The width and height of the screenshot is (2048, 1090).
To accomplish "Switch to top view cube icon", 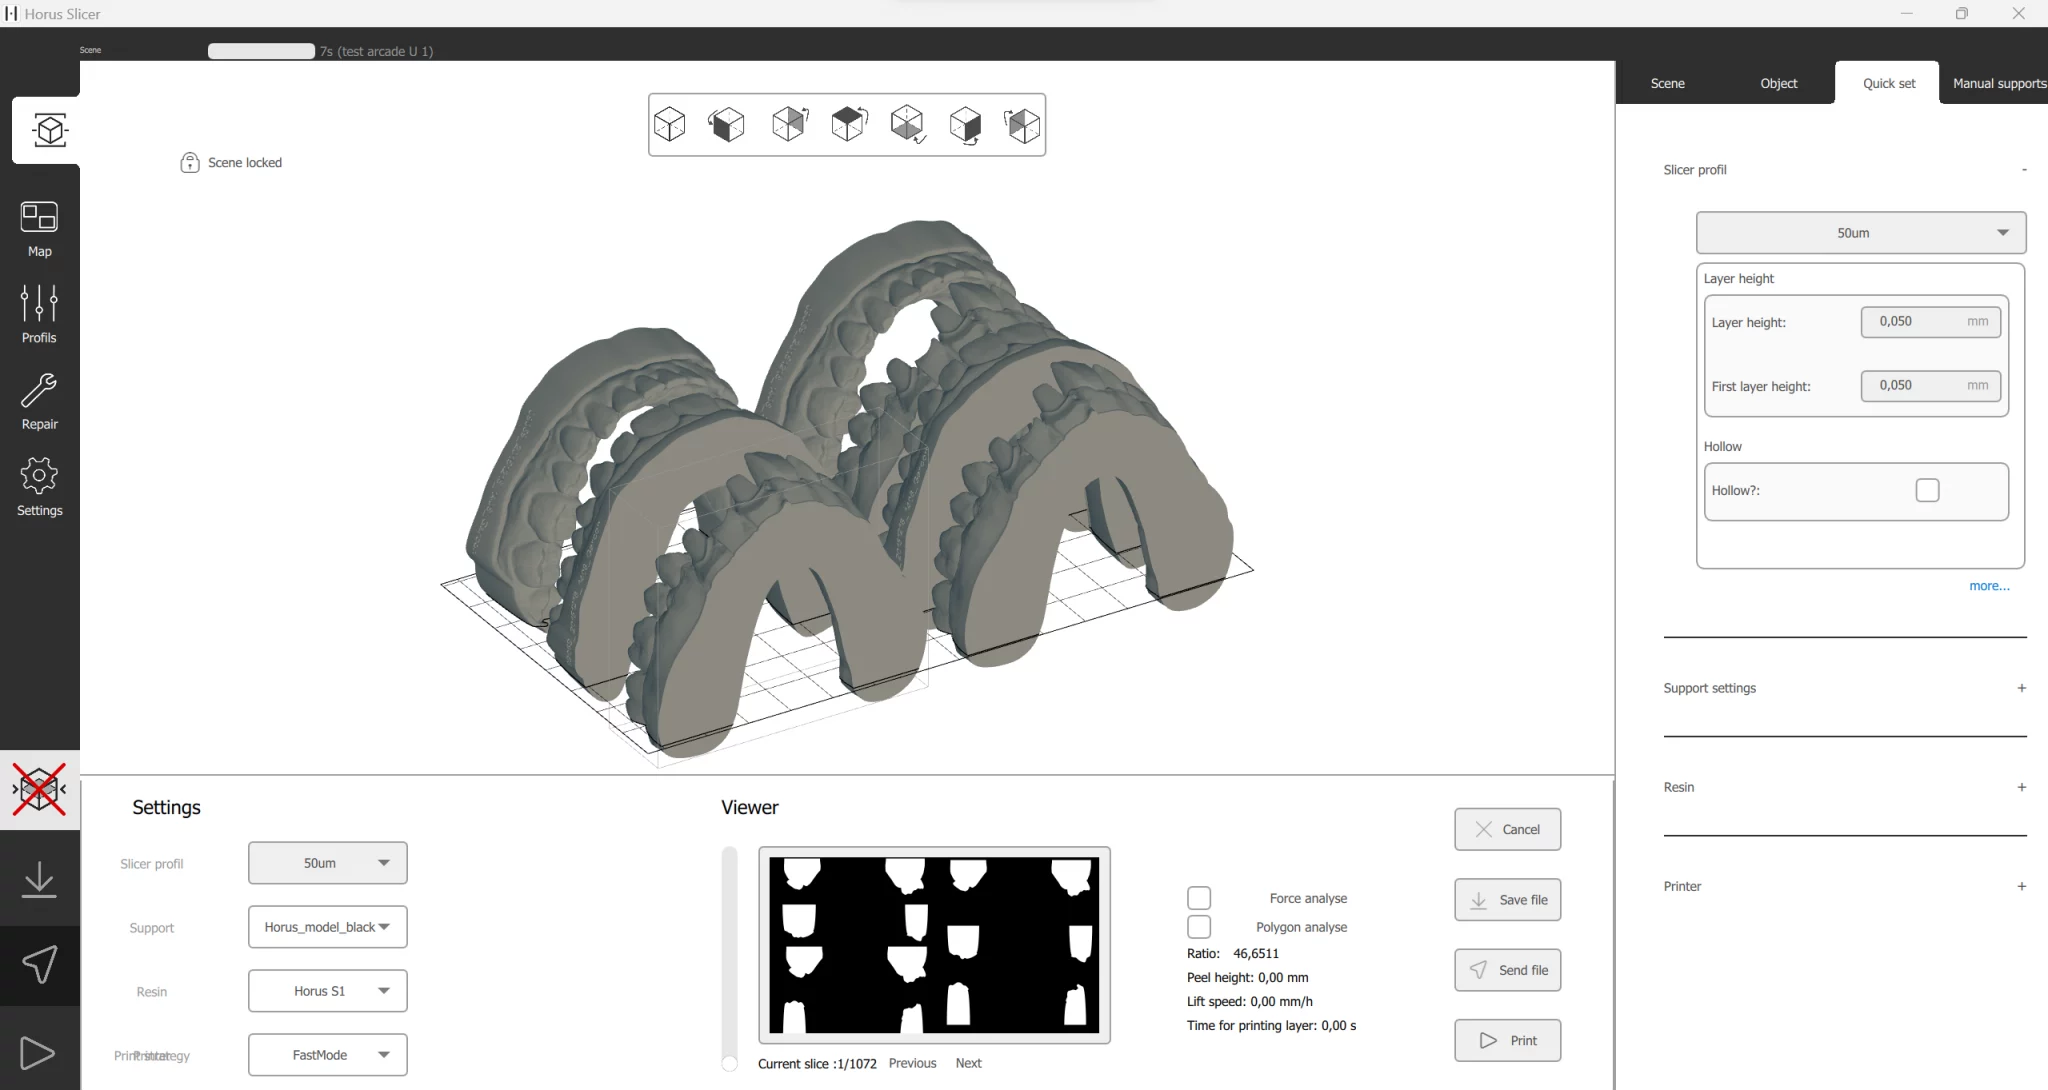I will click(x=848, y=125).
